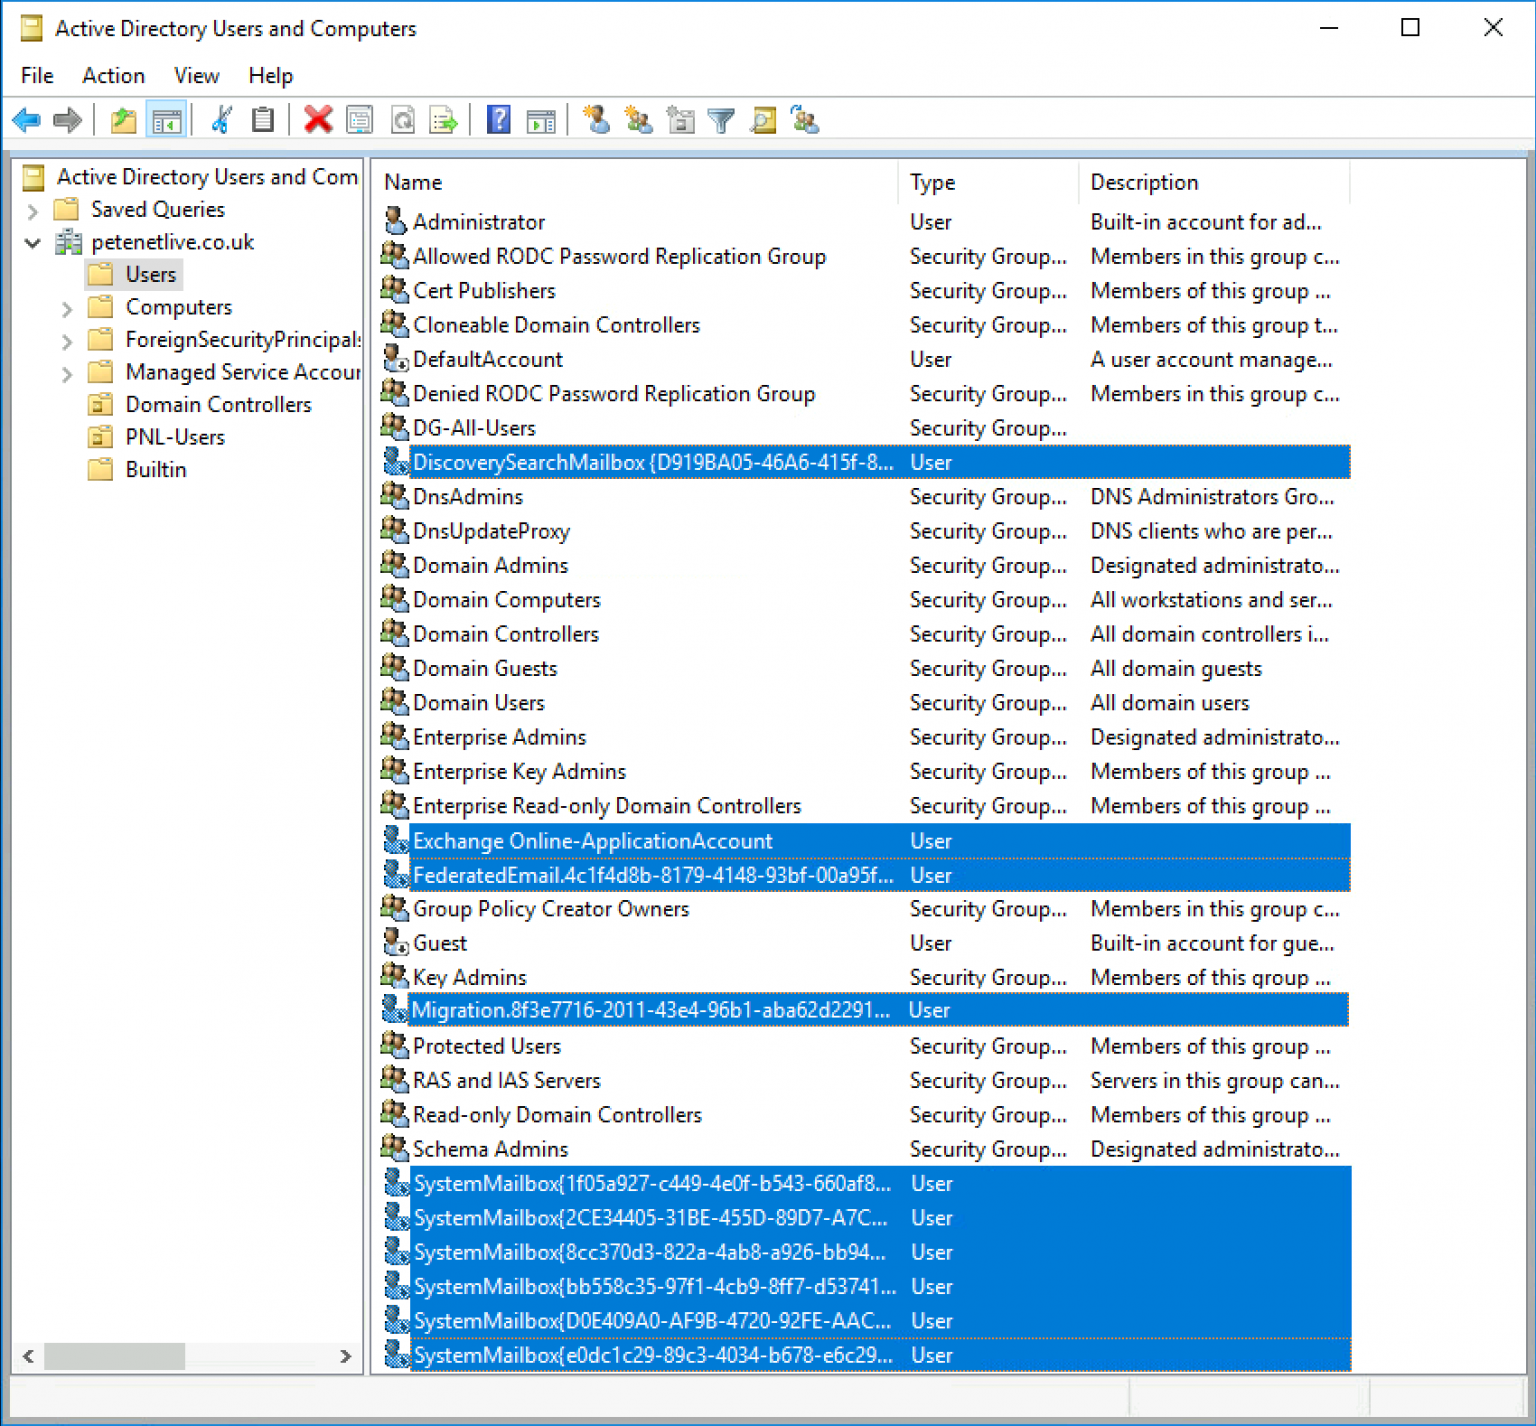The height and width of the screenshot is (1426, 1536).
Task: Cut selection with the scissors icon
Action: point(221,120)
